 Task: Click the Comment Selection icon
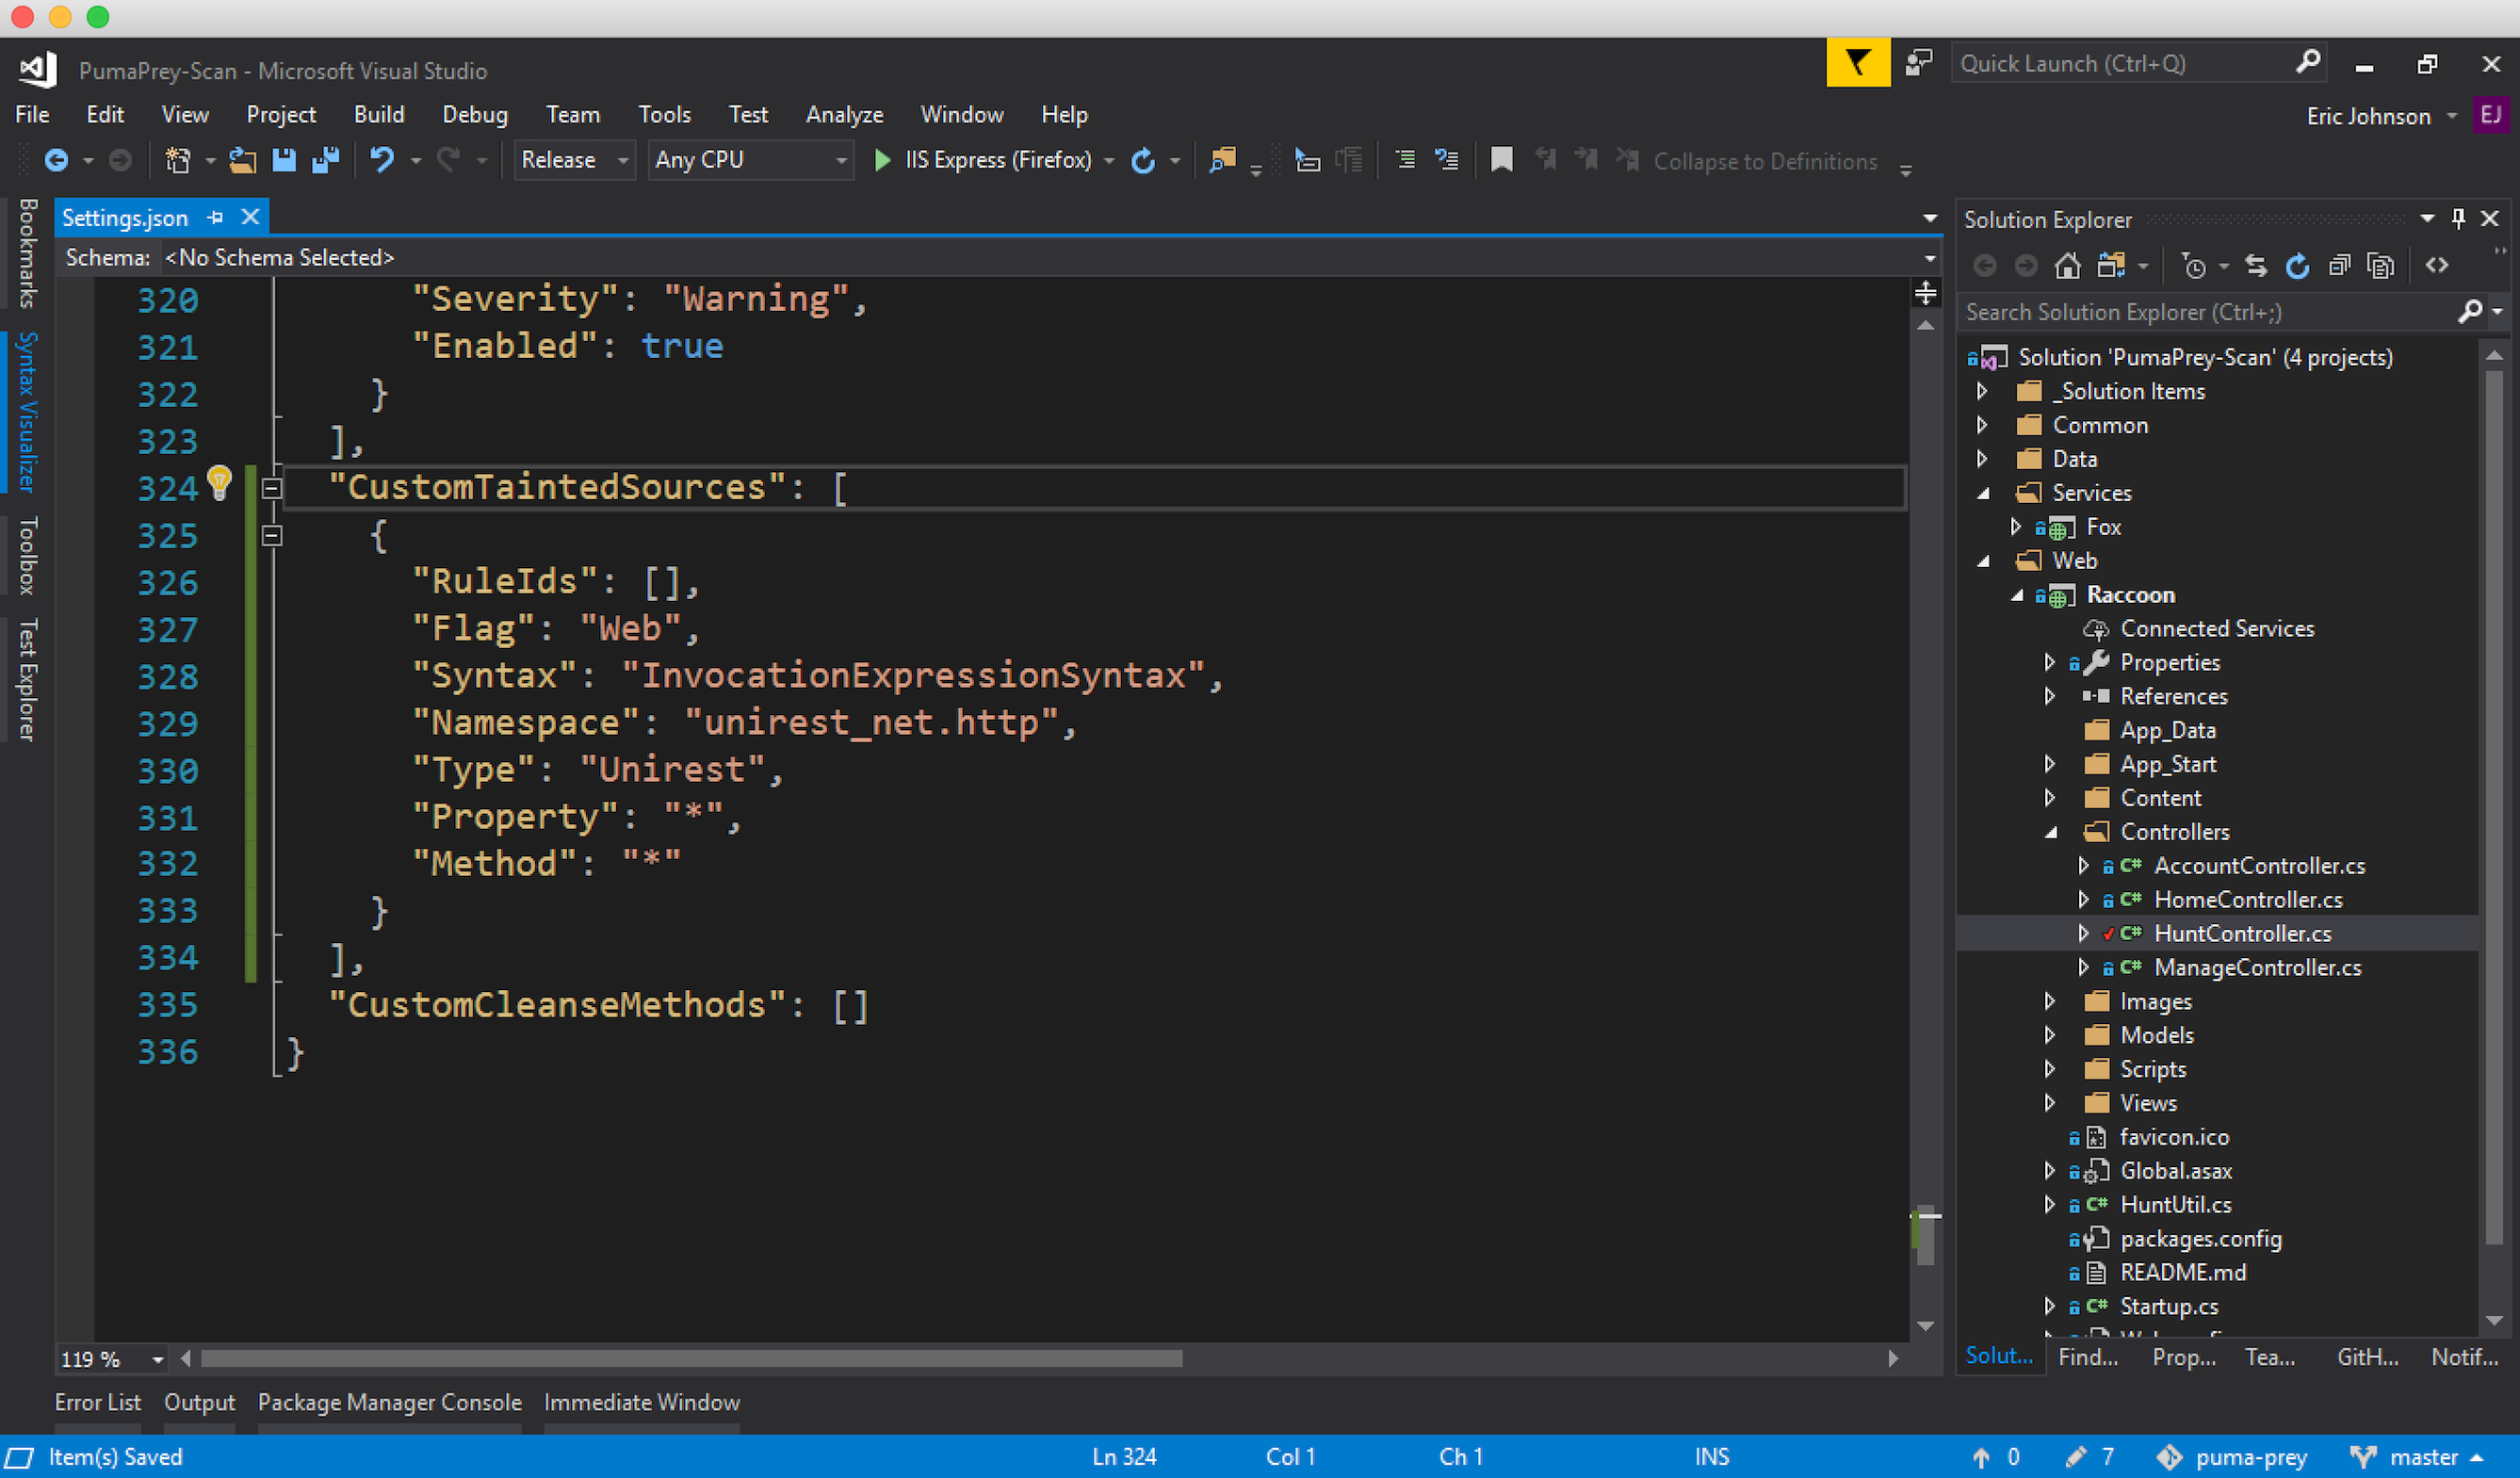(1405, 160)
